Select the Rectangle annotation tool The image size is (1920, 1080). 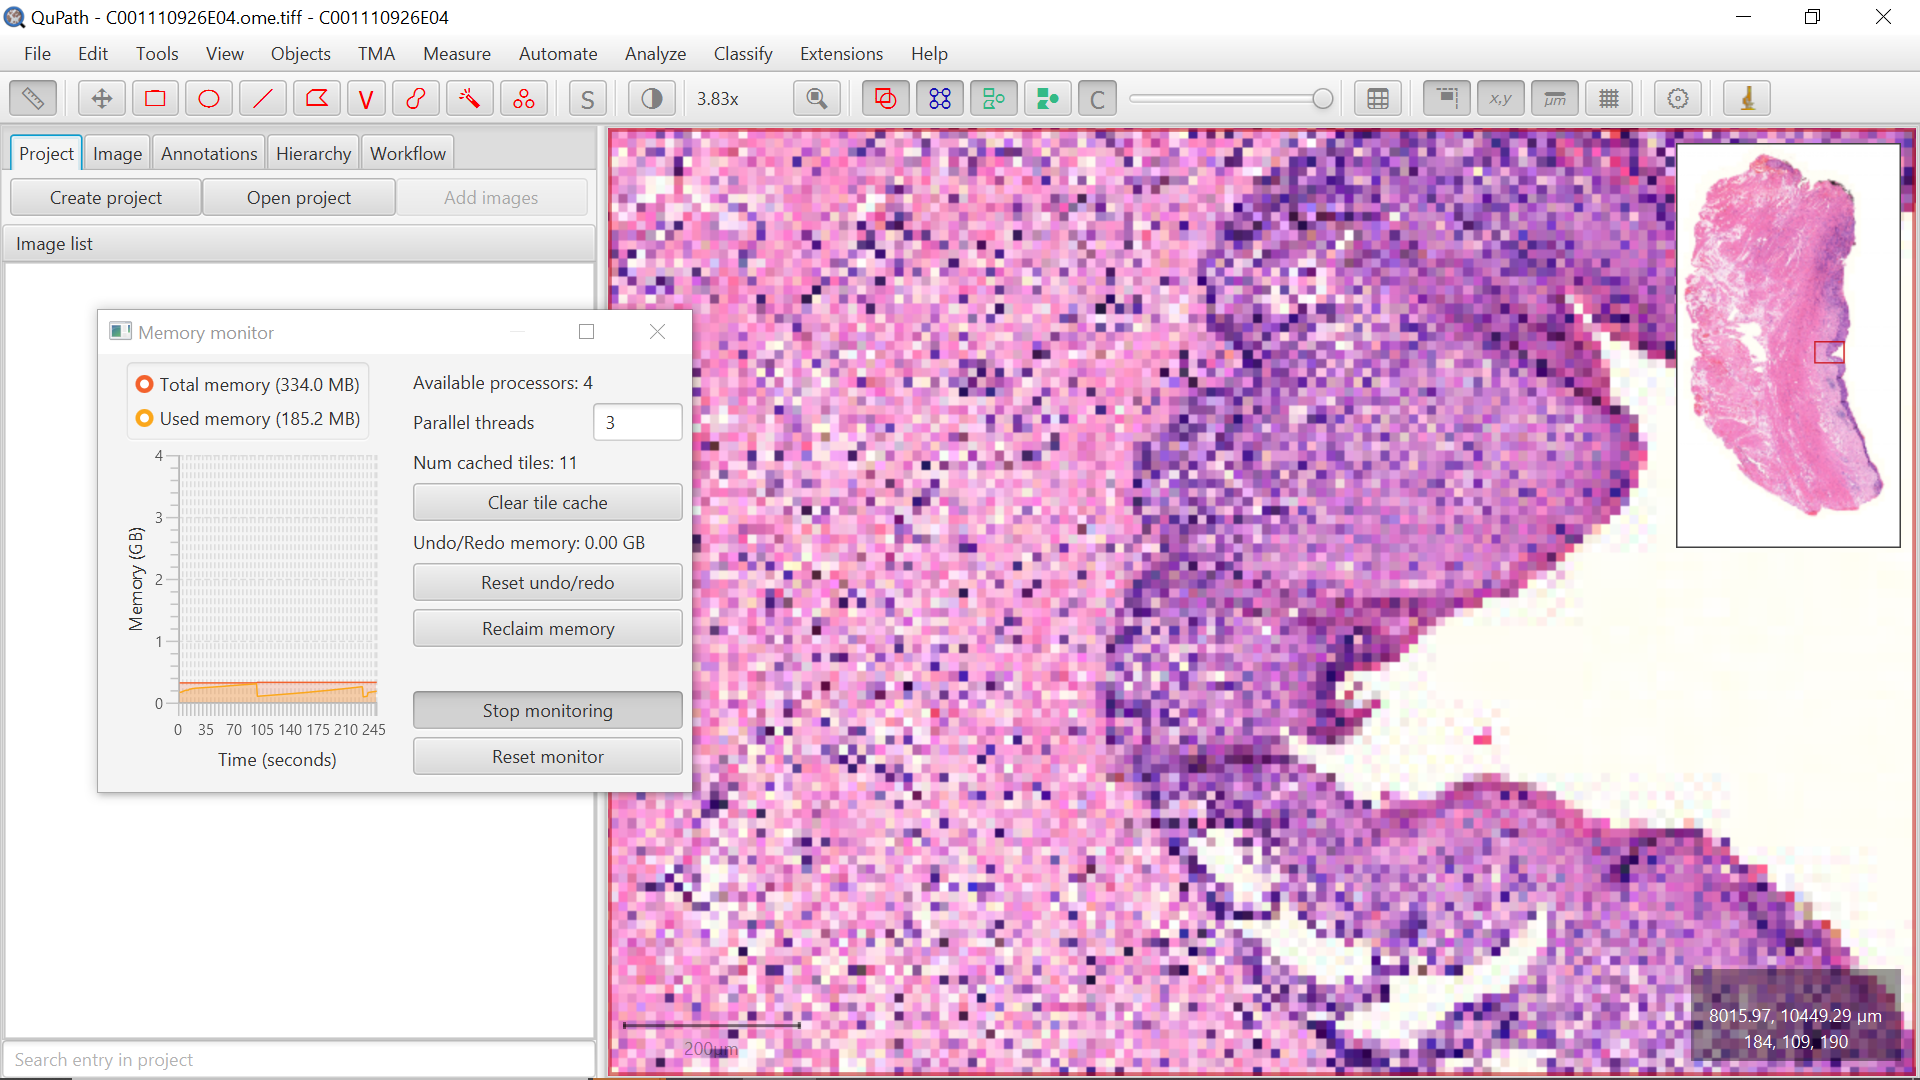(x=155, y=98)
